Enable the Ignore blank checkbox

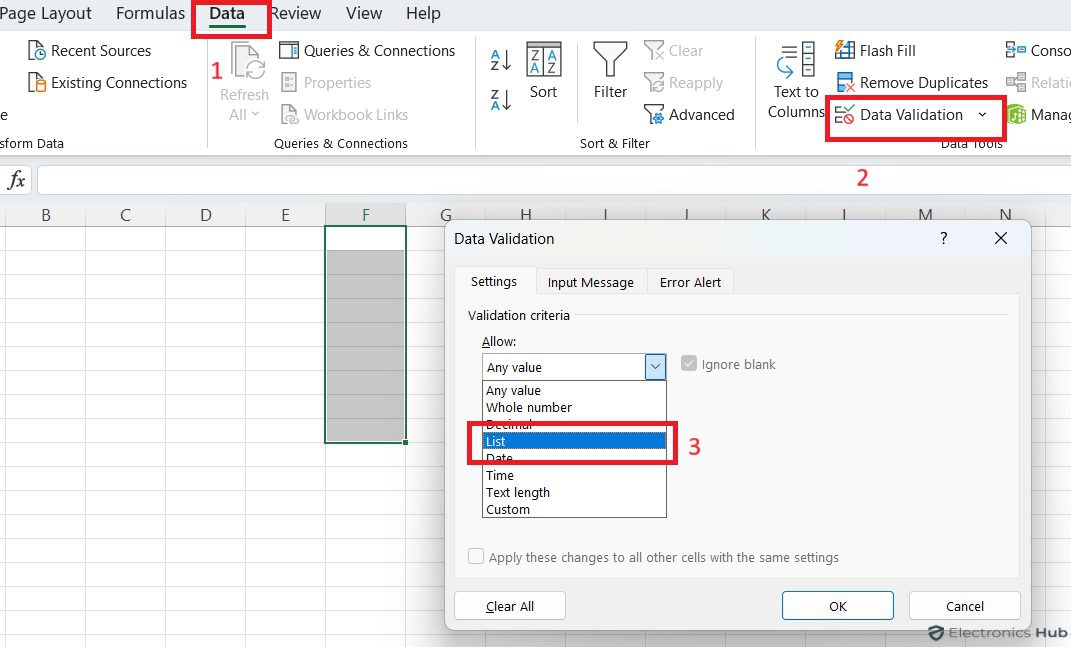coord(689,363)
